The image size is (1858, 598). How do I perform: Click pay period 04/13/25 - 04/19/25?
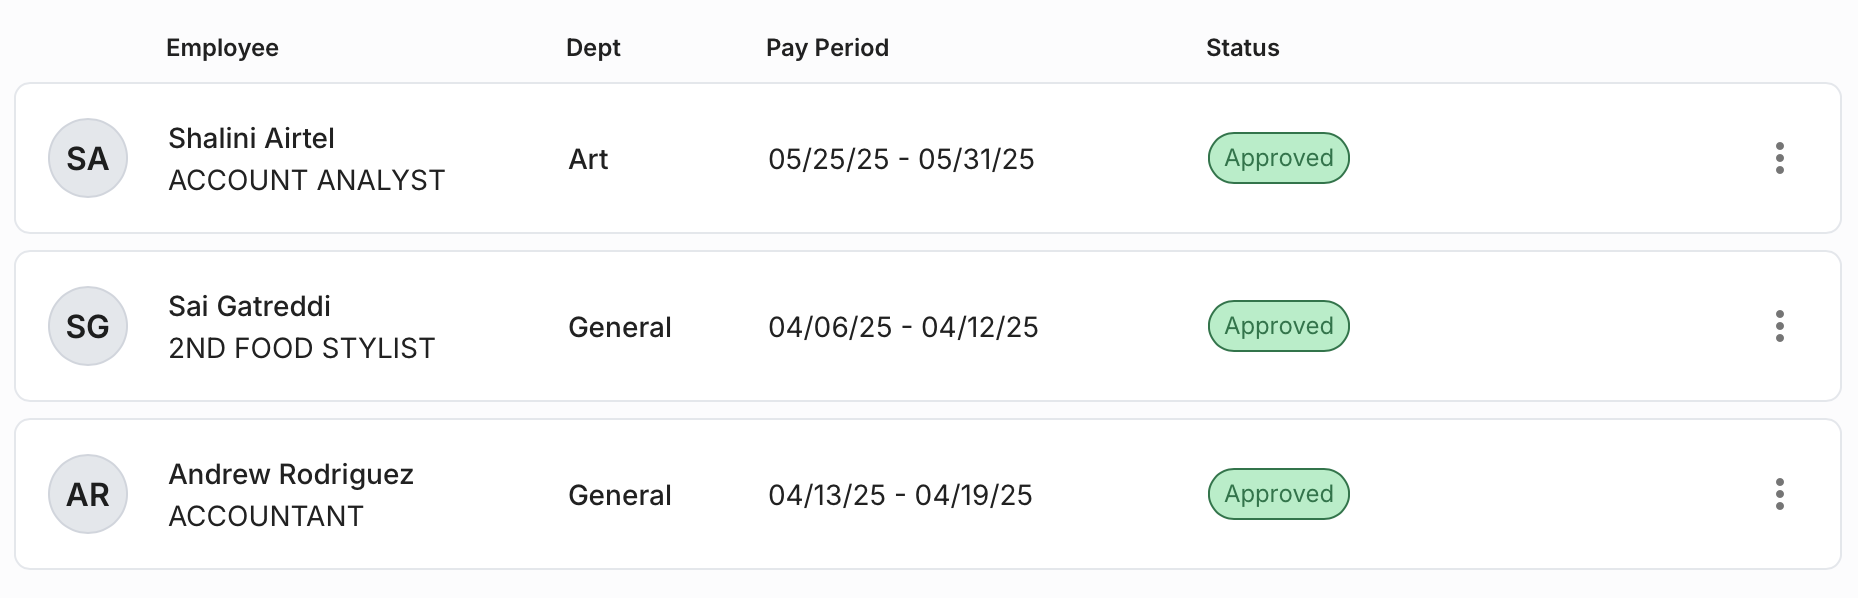coord(900,495)
